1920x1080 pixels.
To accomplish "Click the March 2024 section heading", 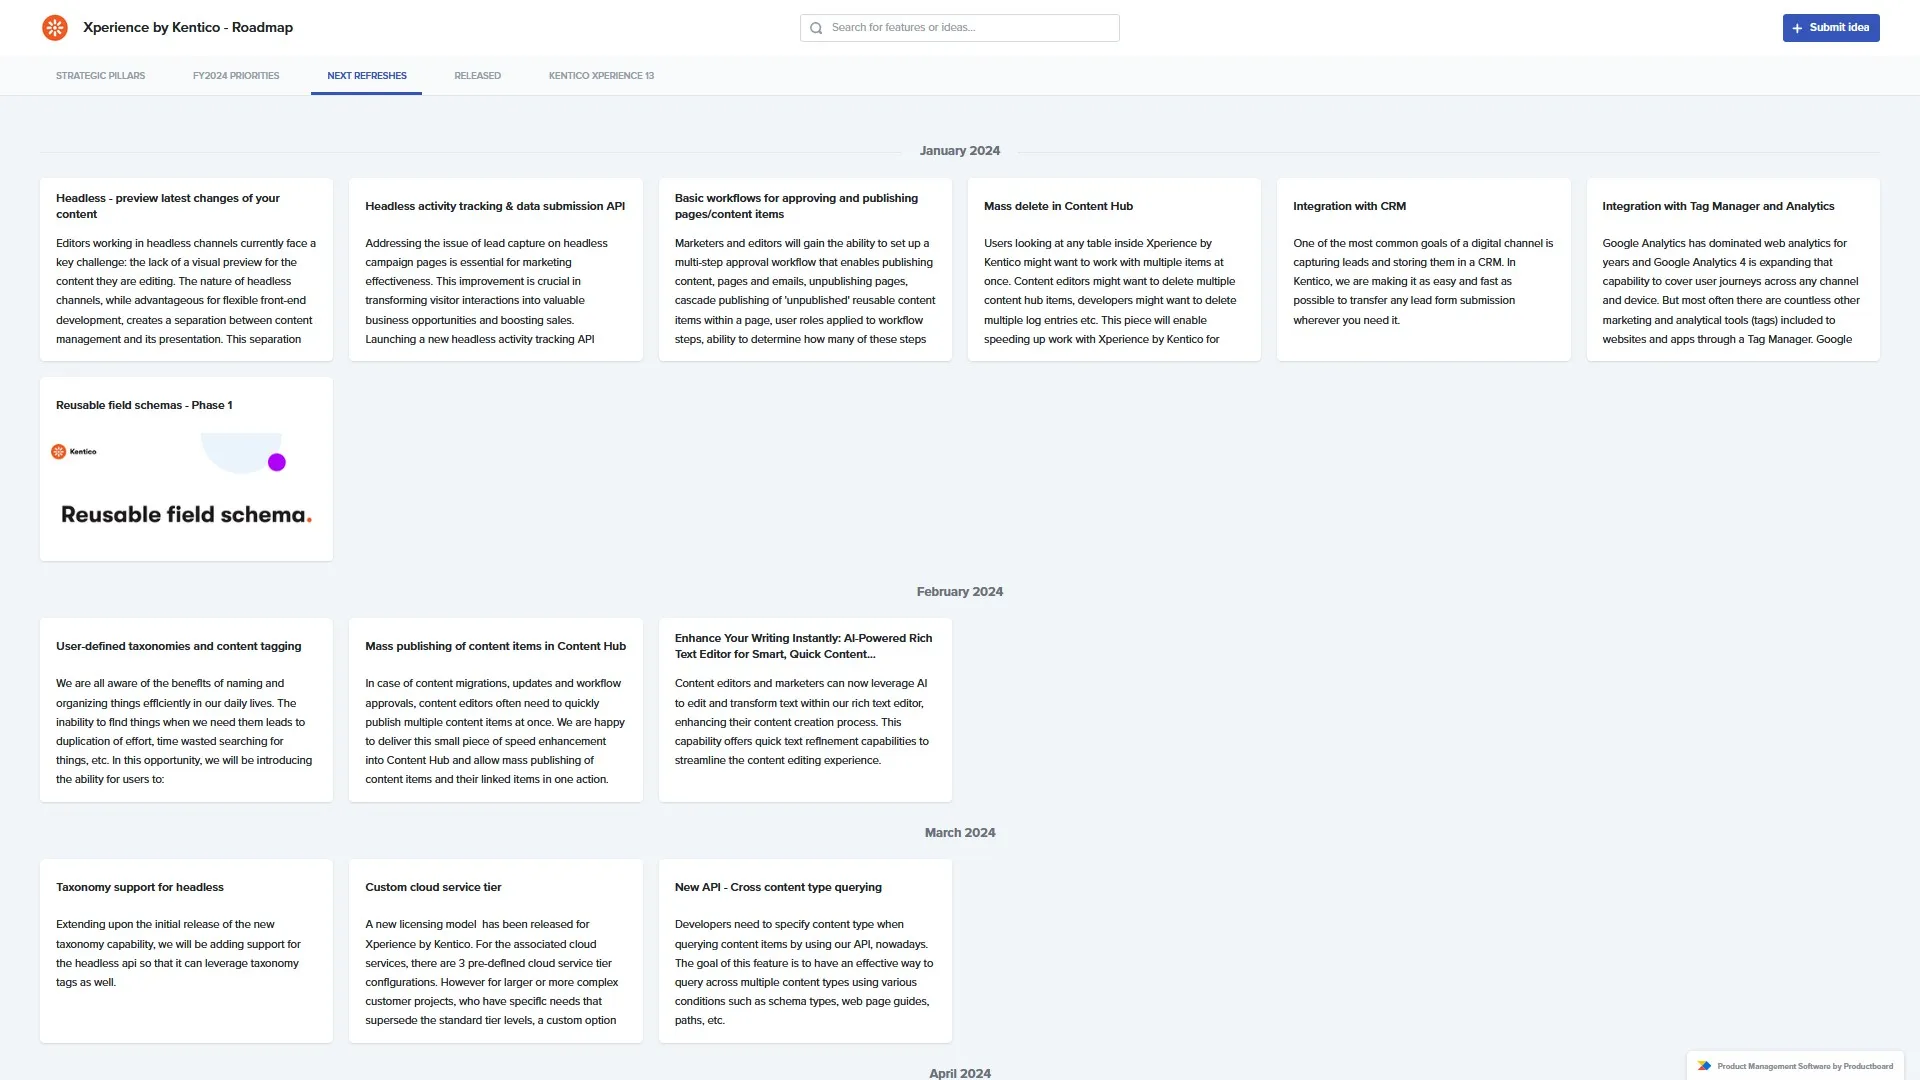I will click(960, 833).
